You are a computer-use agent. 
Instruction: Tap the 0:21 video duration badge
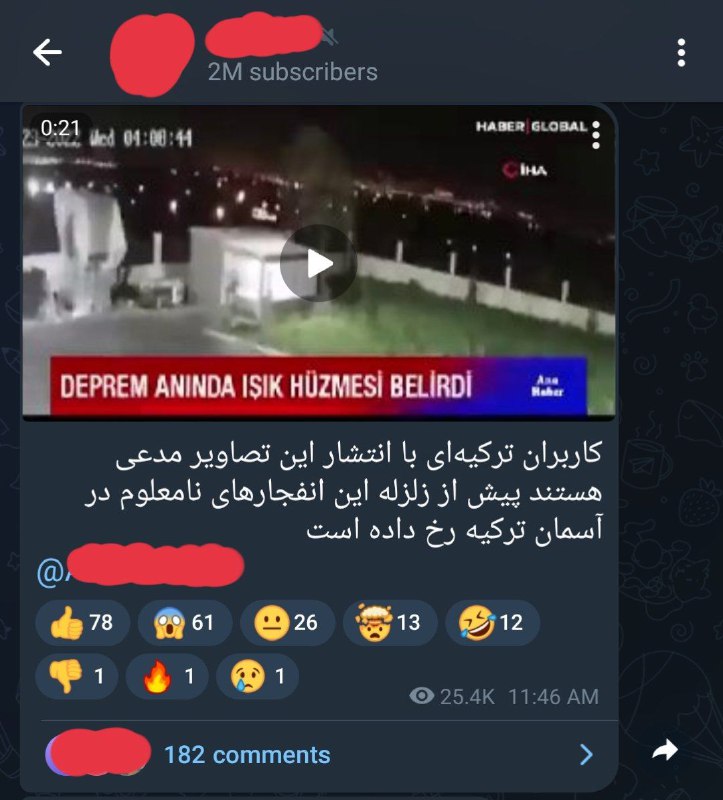[x=60, y=128]
